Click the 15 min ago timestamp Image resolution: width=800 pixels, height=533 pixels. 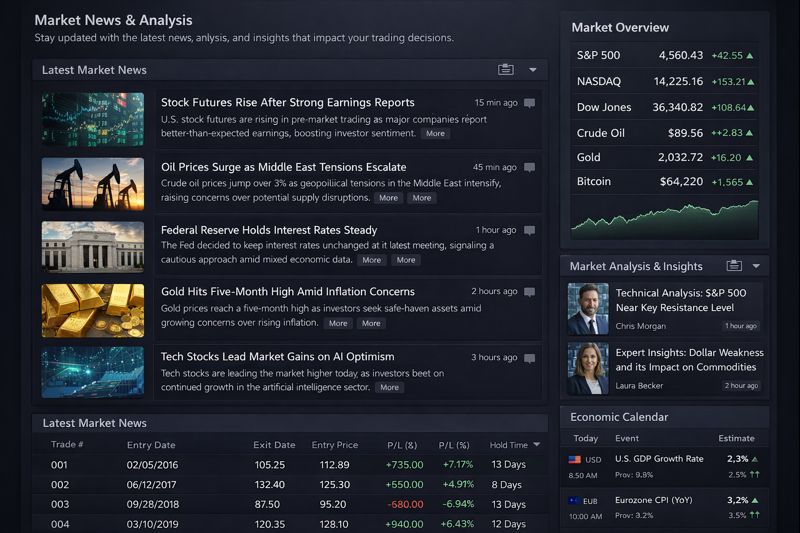pos(496,103)
